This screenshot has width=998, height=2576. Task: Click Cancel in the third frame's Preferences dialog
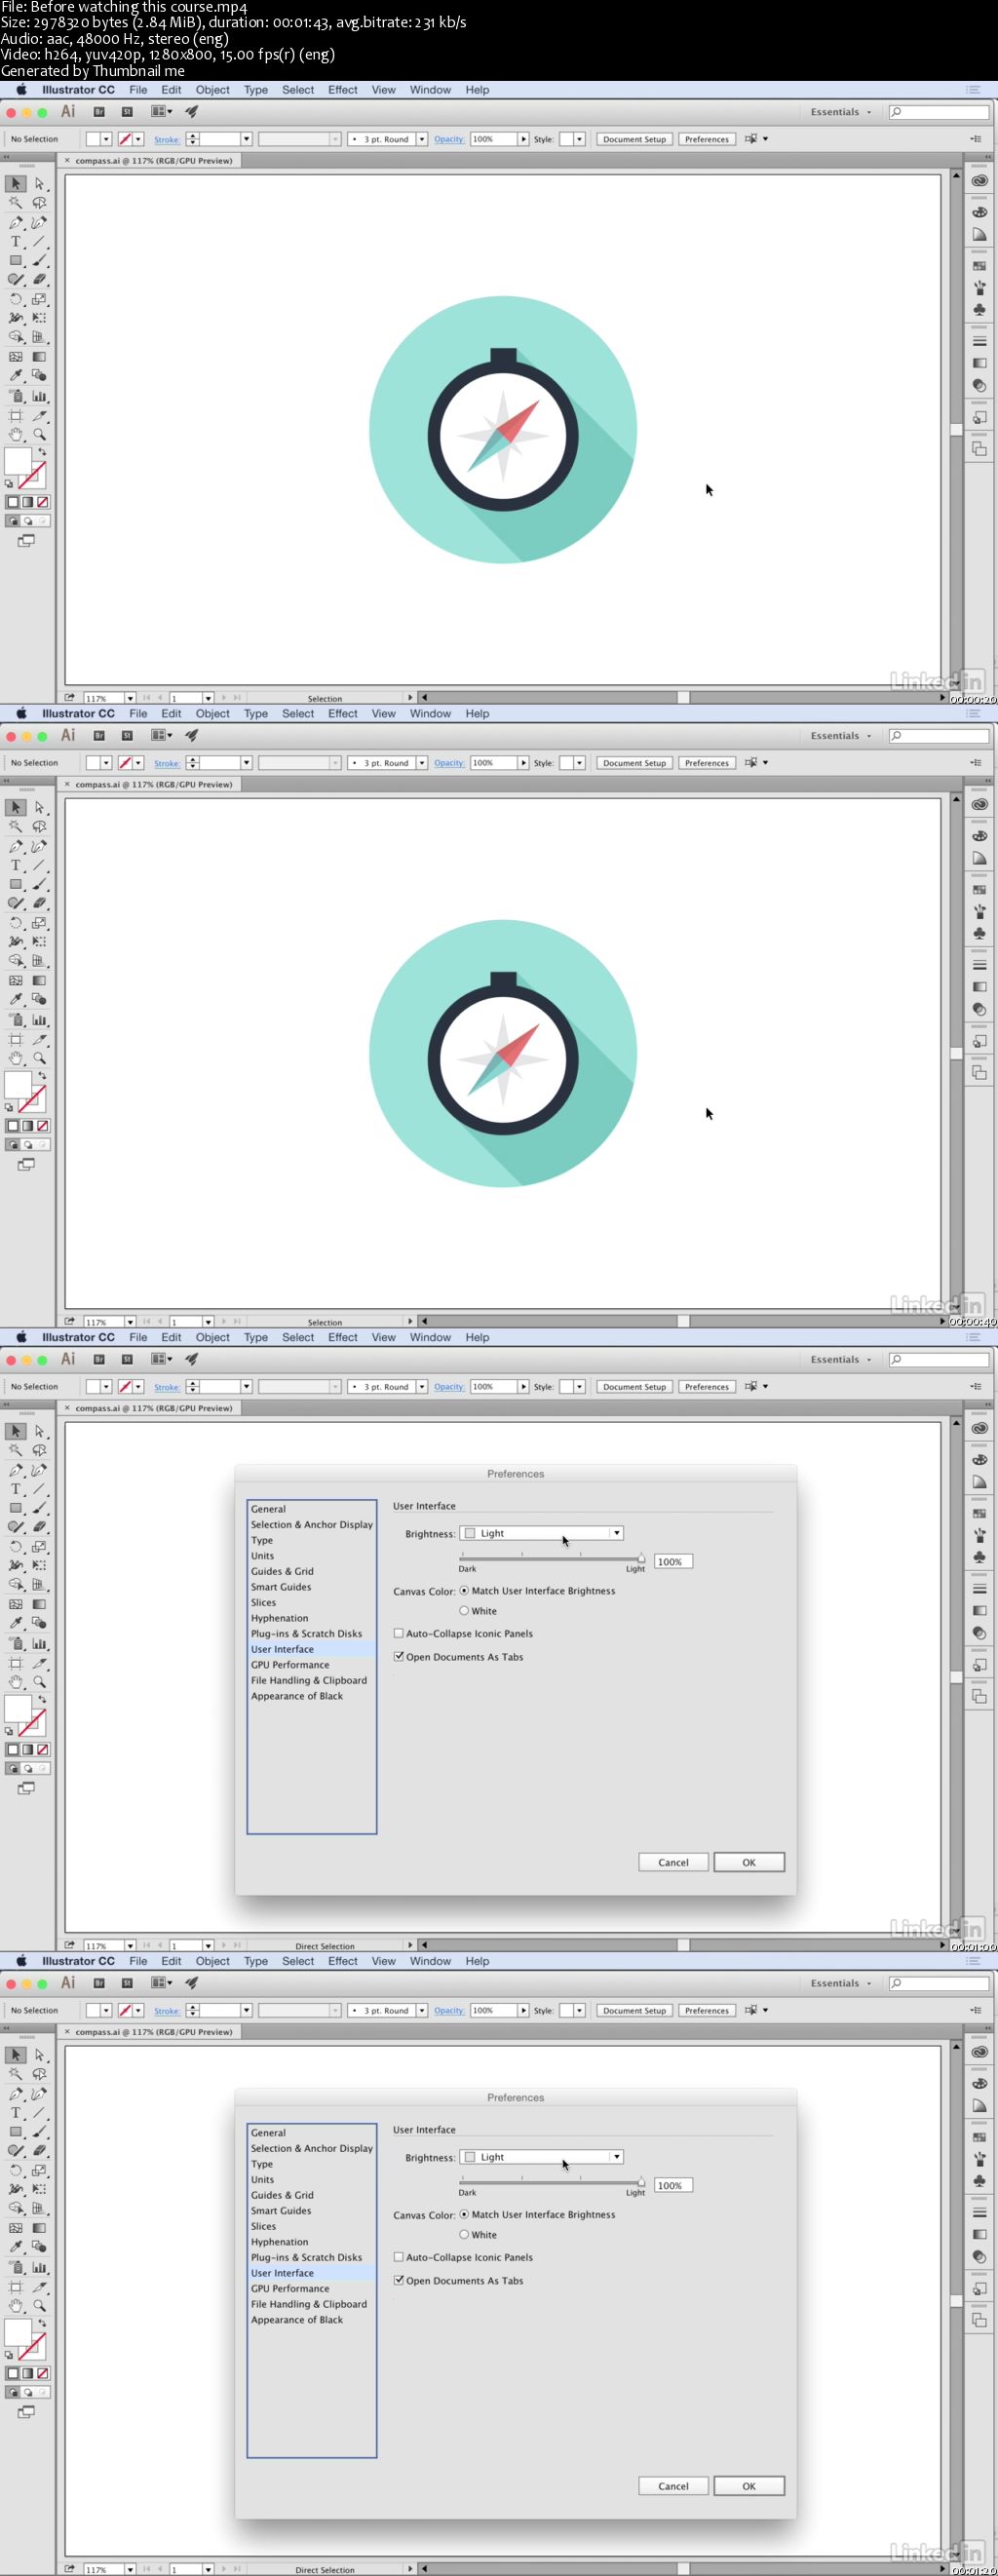(x=673, y=1862)
